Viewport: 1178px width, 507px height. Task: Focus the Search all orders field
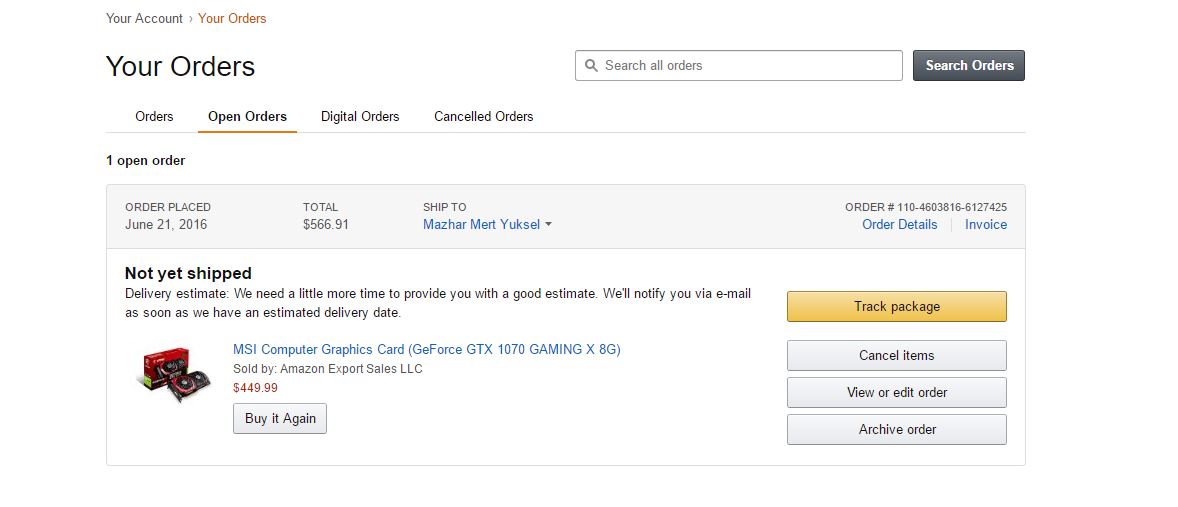739,65
